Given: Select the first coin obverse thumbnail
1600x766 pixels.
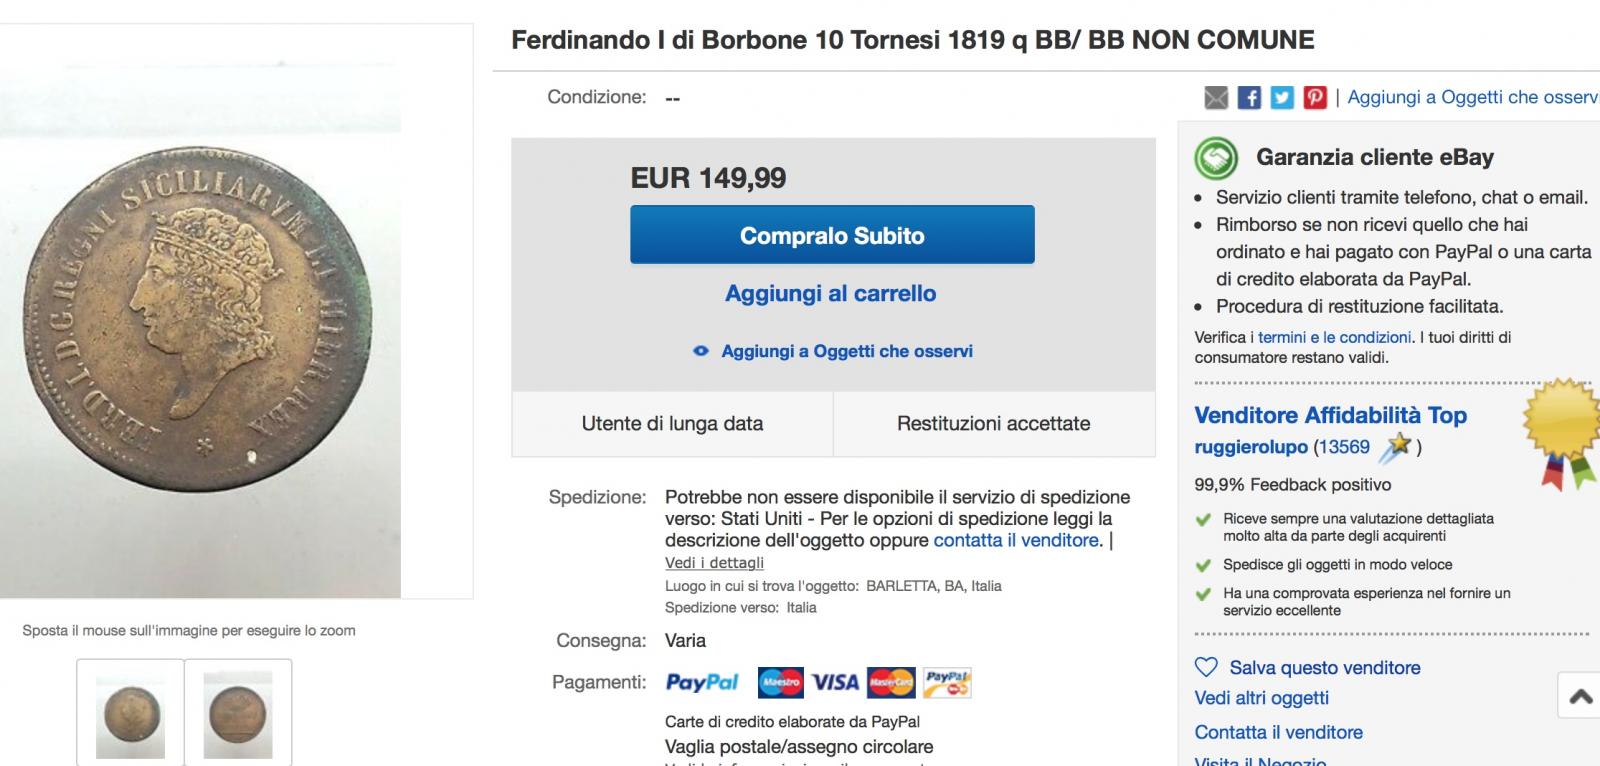Looking at the screenshot, I should 130,715.
